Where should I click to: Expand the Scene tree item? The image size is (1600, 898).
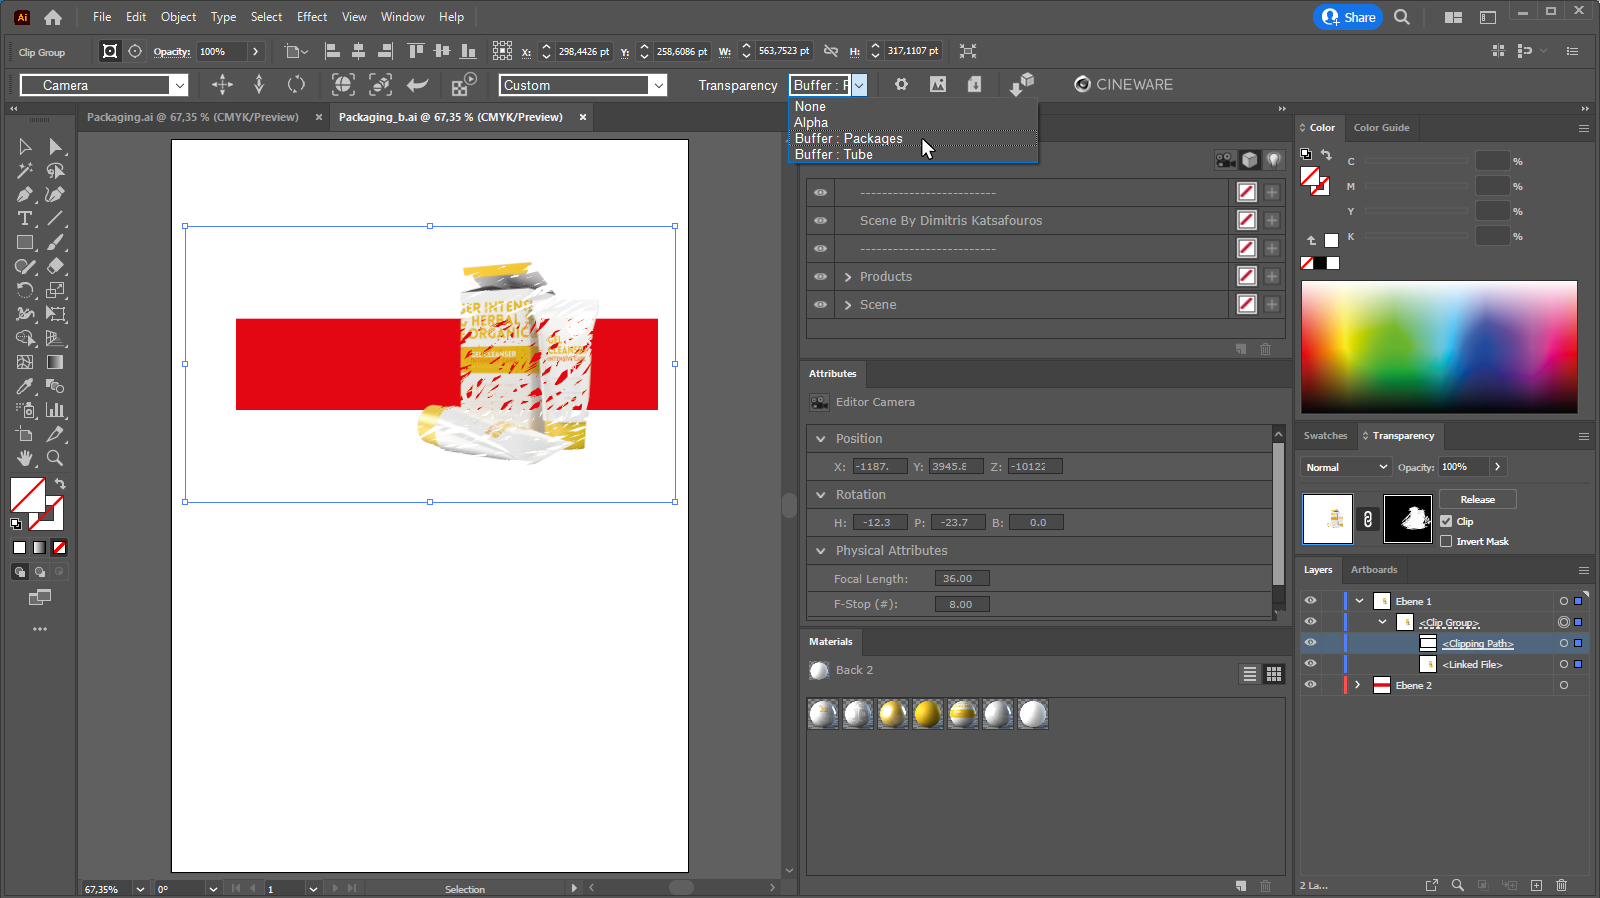[848, 305]
